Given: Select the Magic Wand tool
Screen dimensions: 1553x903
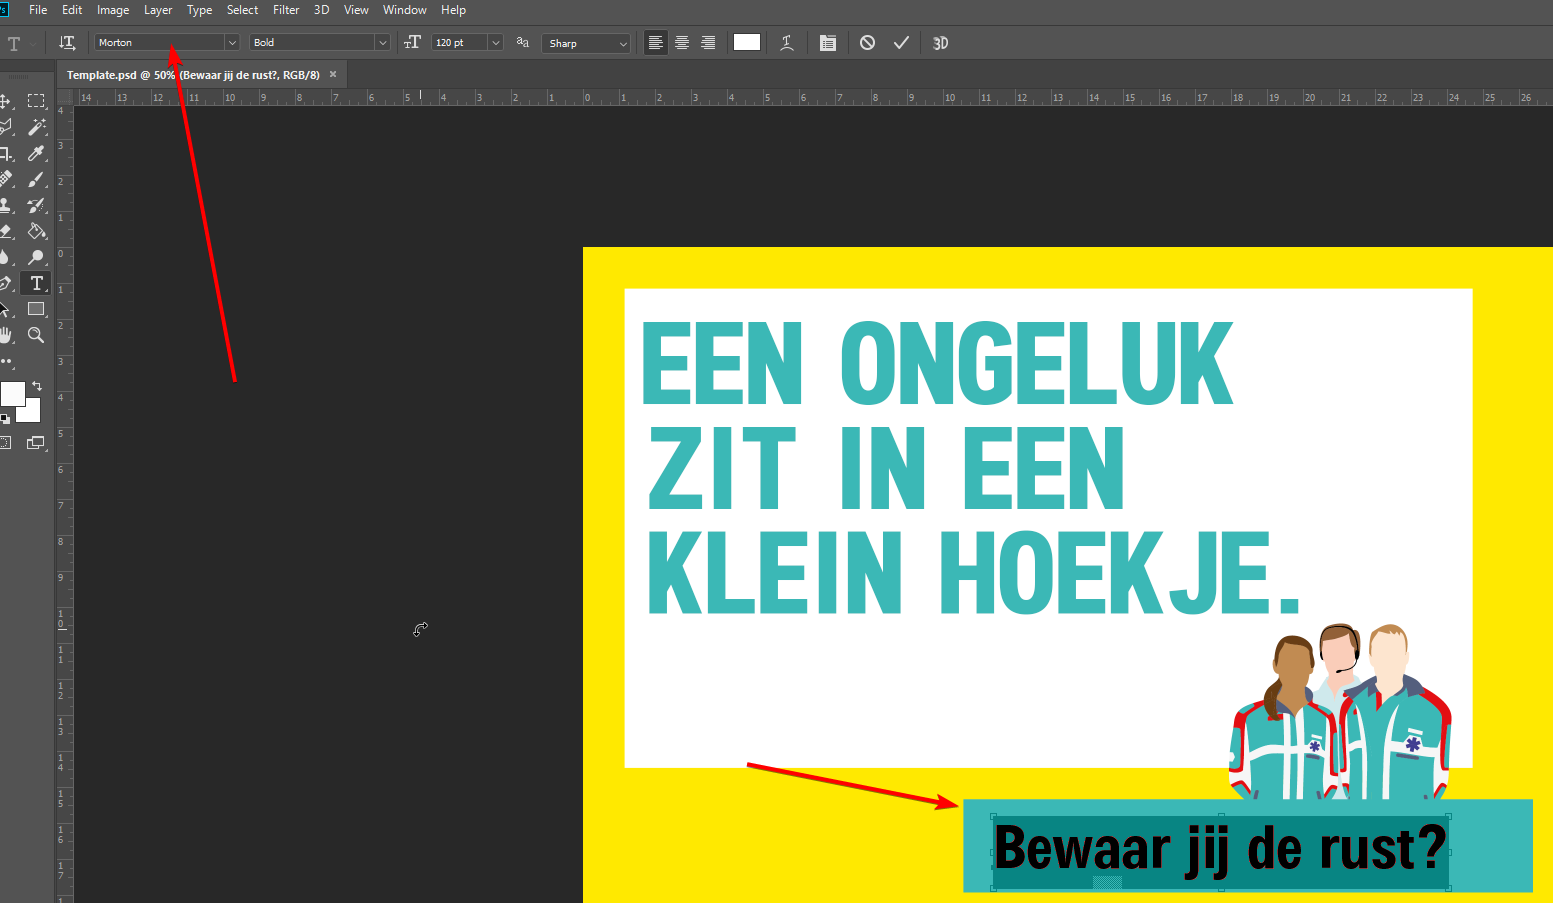Looking at the screenshot, I should (36, 127).
